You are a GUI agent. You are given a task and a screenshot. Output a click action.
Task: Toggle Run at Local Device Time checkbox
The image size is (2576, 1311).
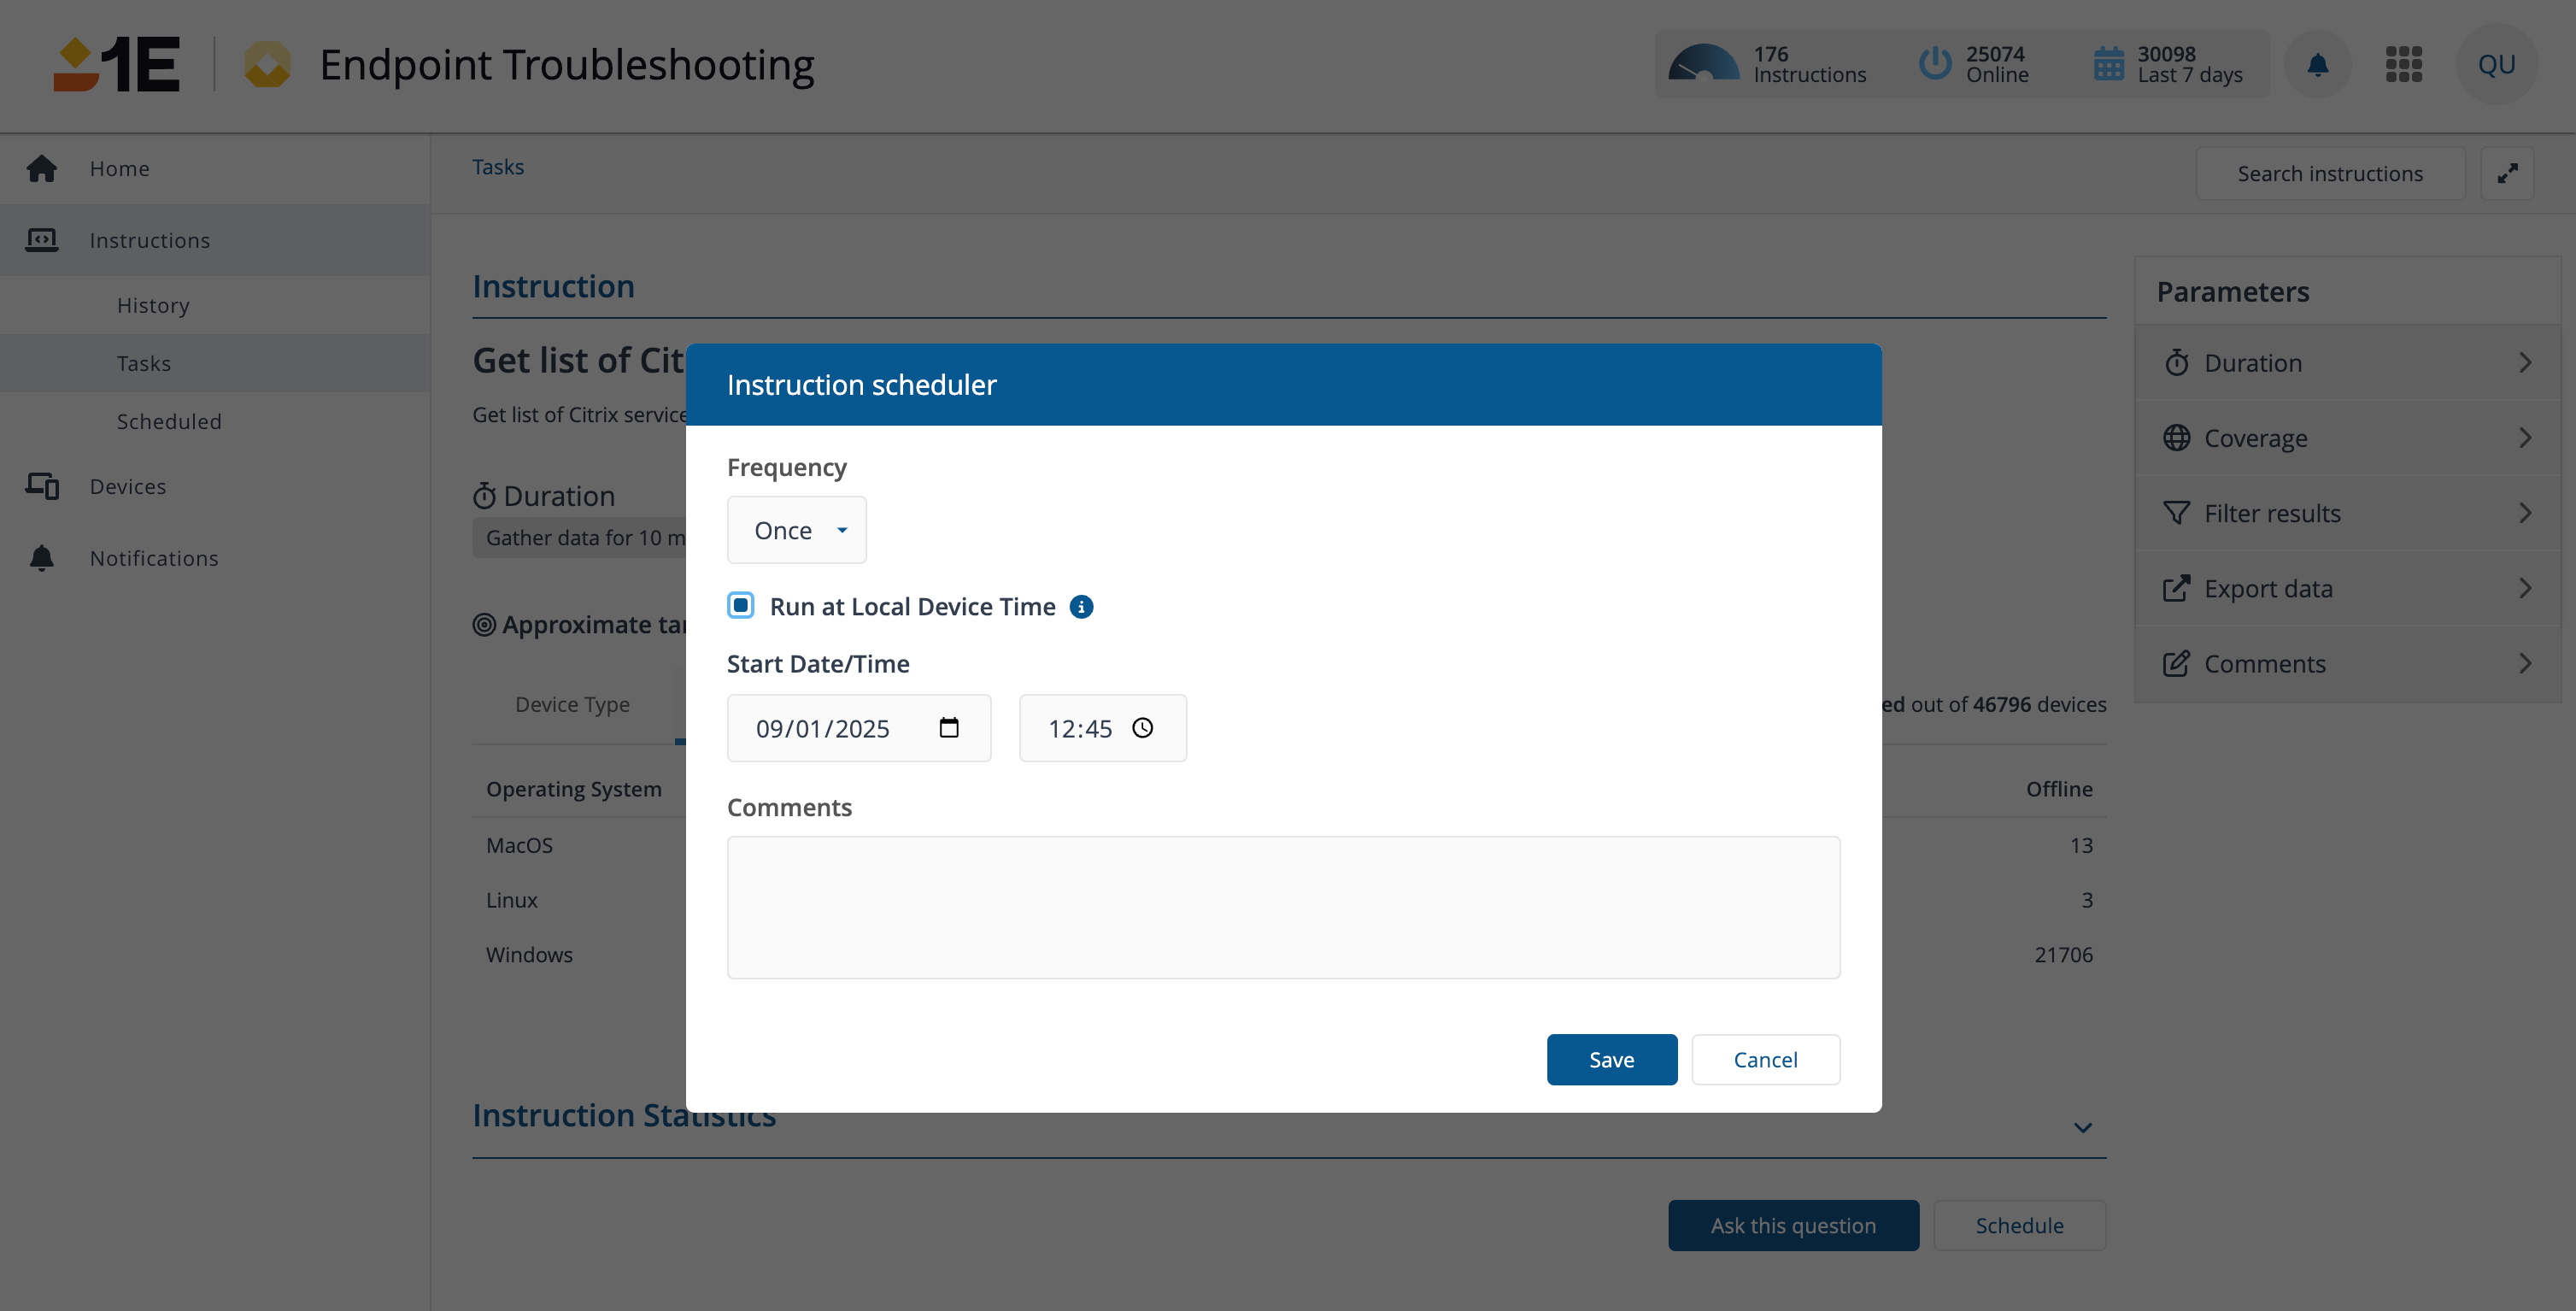[741, 606]
